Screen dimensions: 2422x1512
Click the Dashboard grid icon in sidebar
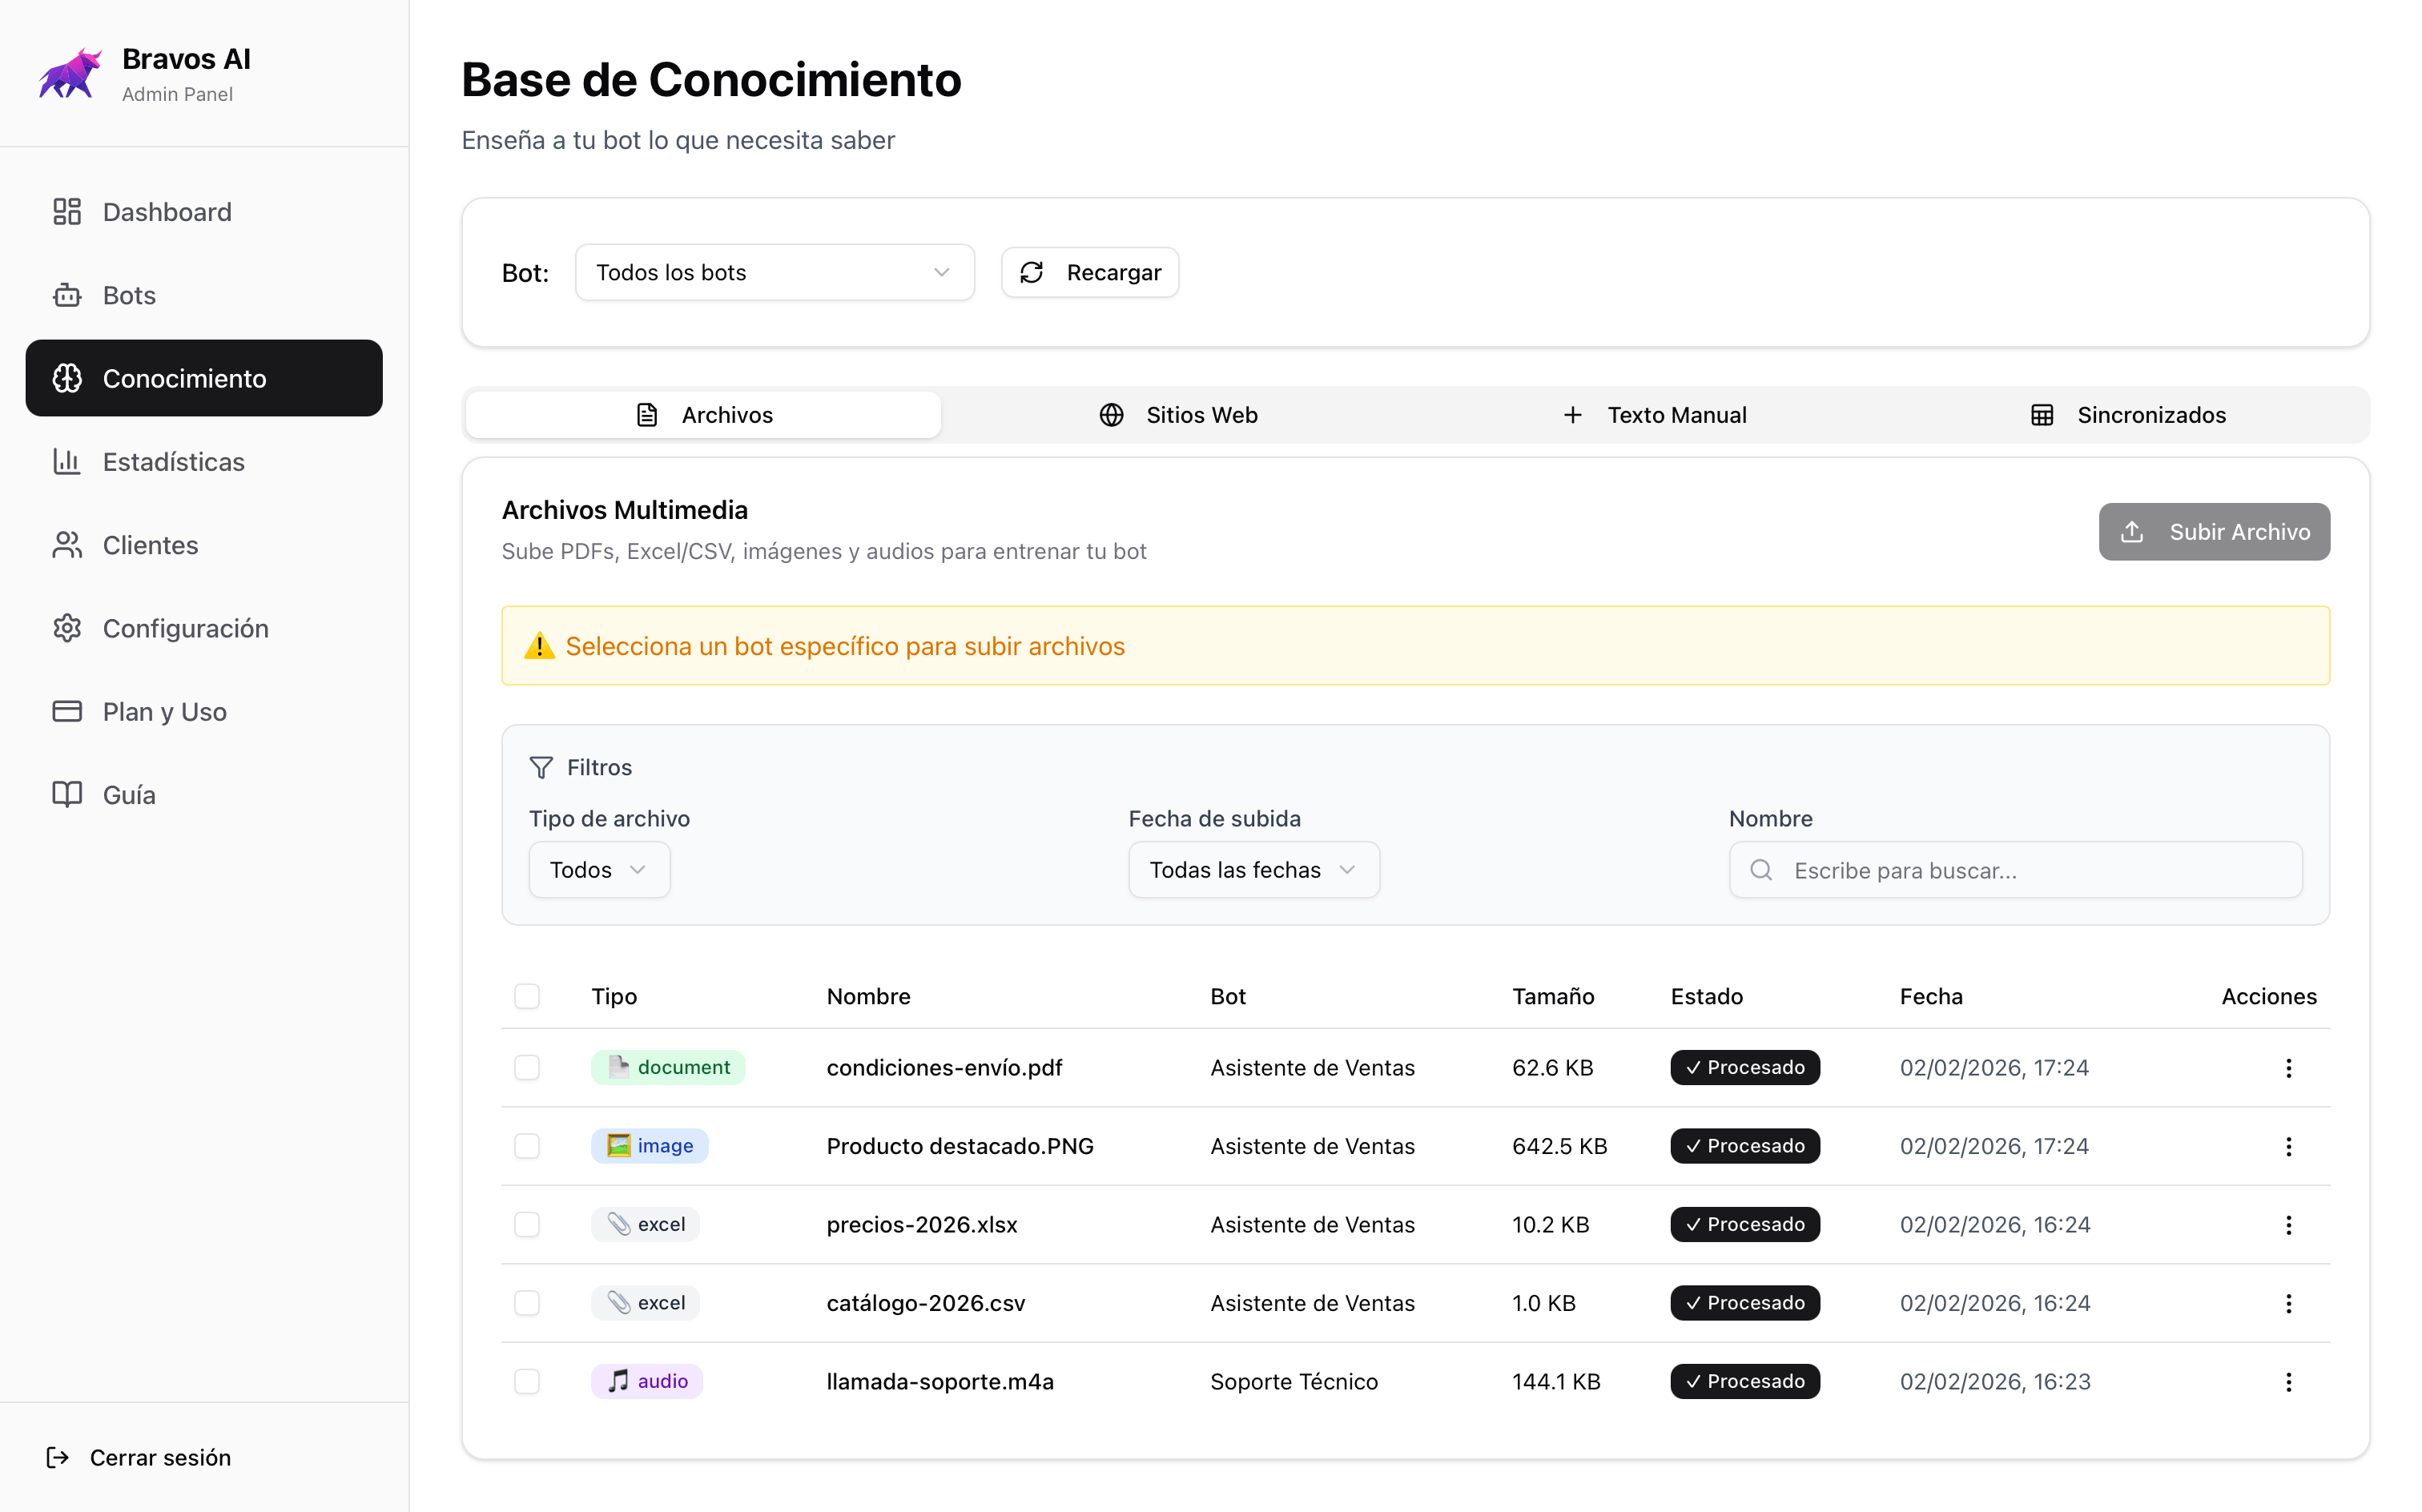67,212
